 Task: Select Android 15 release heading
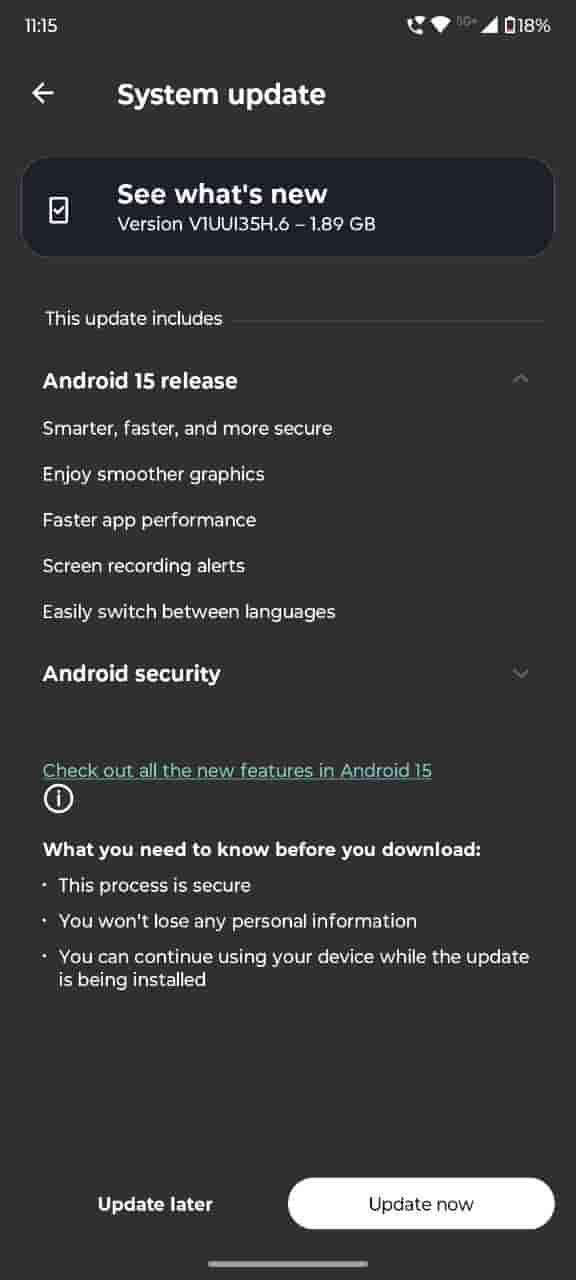140,381
